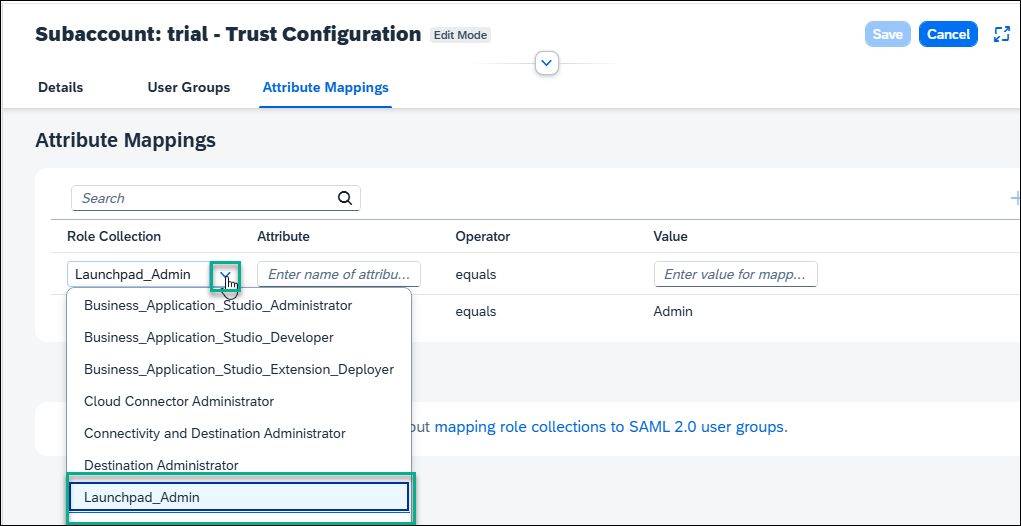Click equals operator in first row
The height and width of the screenshot is (526, 1021).
pos(476,275)
